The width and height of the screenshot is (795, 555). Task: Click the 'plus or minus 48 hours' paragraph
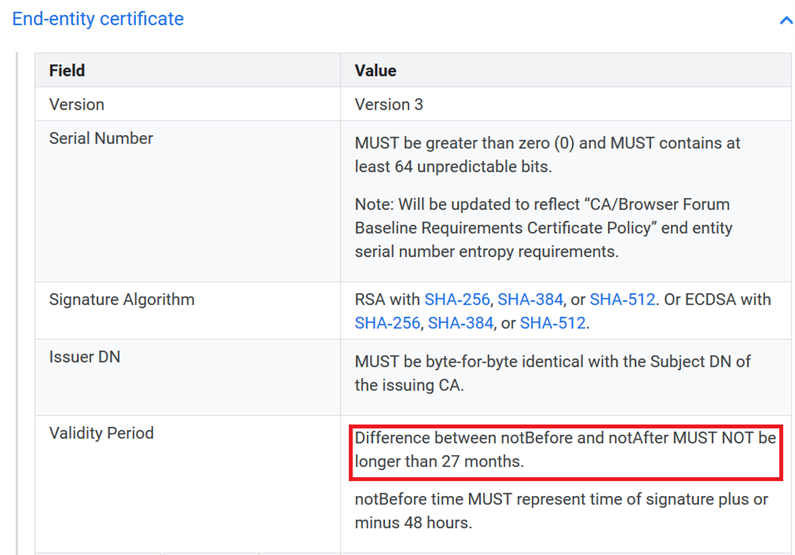pos(560,510)
